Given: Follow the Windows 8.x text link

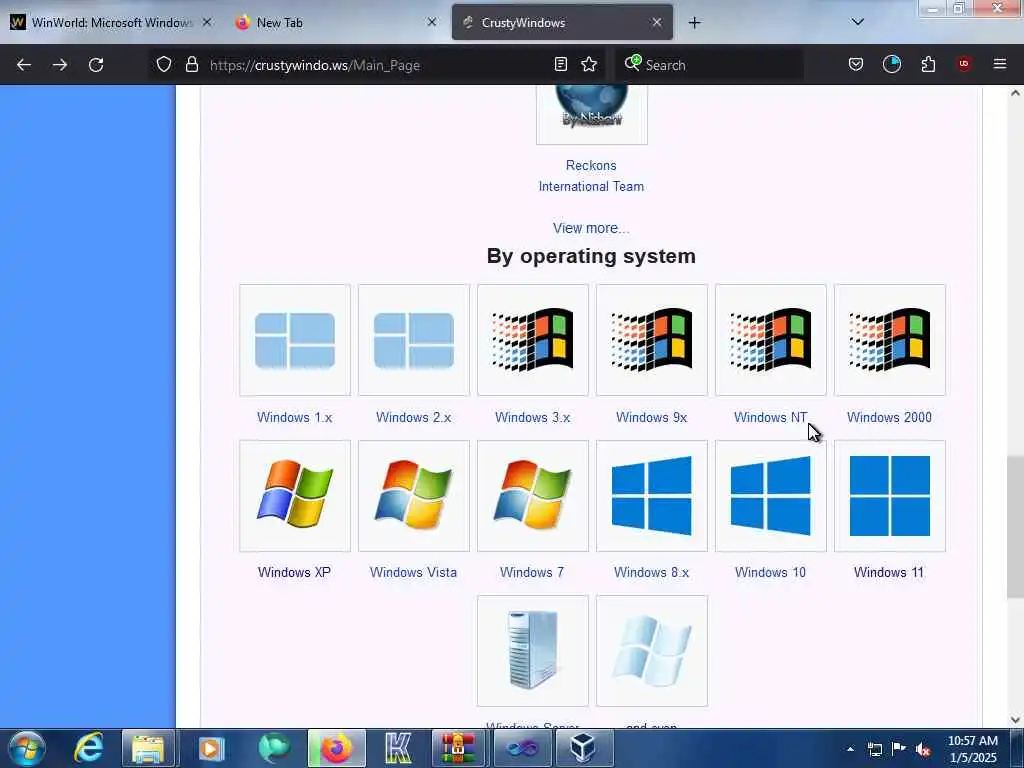Looking at the screenshot, I should click(x=652, y=572).
